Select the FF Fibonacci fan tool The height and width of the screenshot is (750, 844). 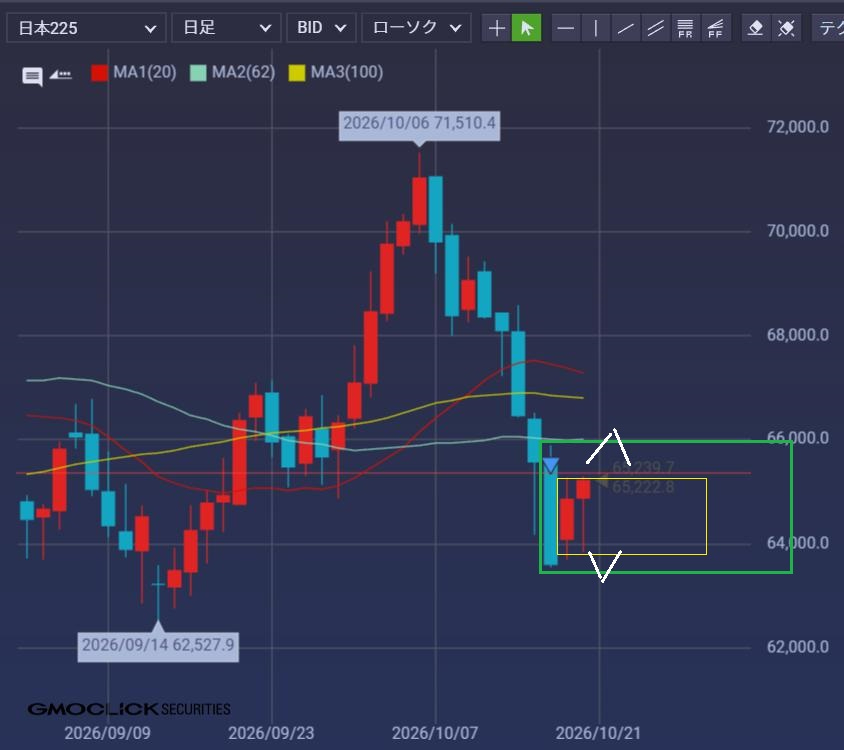click(x=715, y=27)
